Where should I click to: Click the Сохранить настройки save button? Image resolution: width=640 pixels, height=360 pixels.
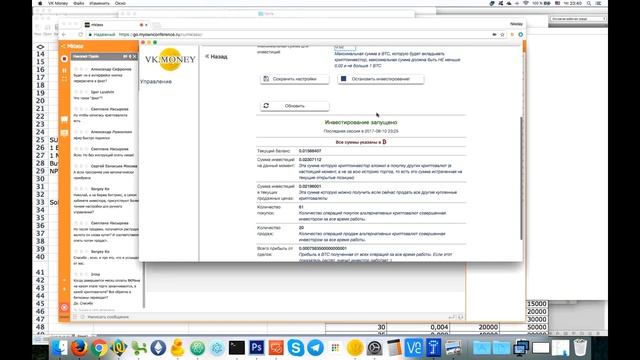[295, 79]
